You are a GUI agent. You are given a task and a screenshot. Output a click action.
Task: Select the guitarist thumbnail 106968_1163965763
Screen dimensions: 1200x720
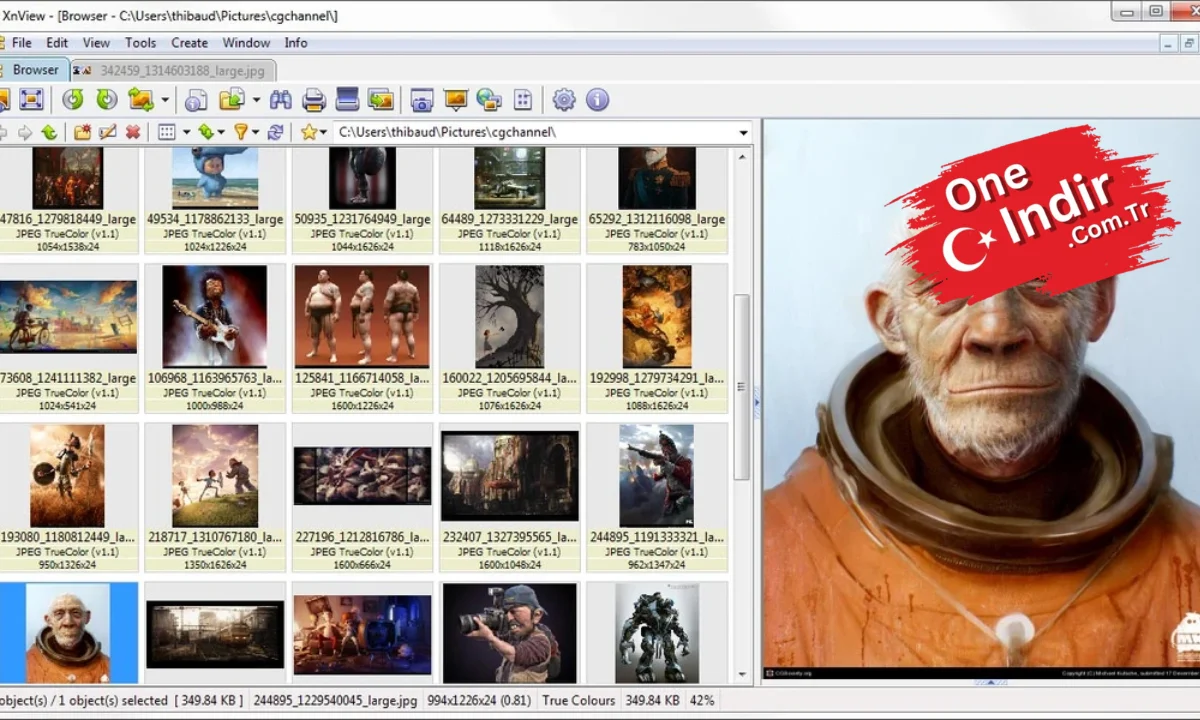215,338
